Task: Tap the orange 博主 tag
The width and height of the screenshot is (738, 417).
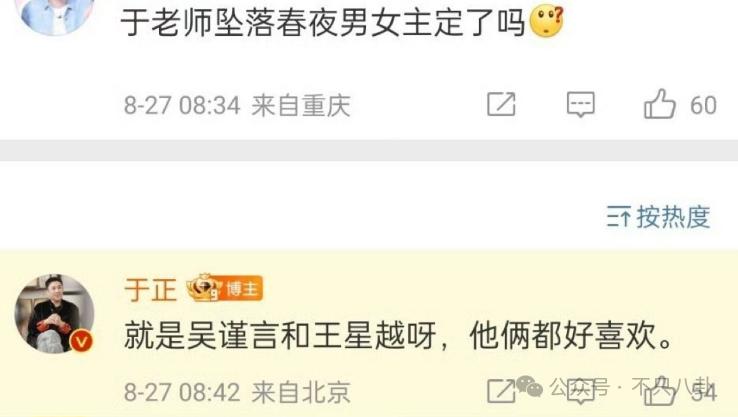Action: pos(242,288)
